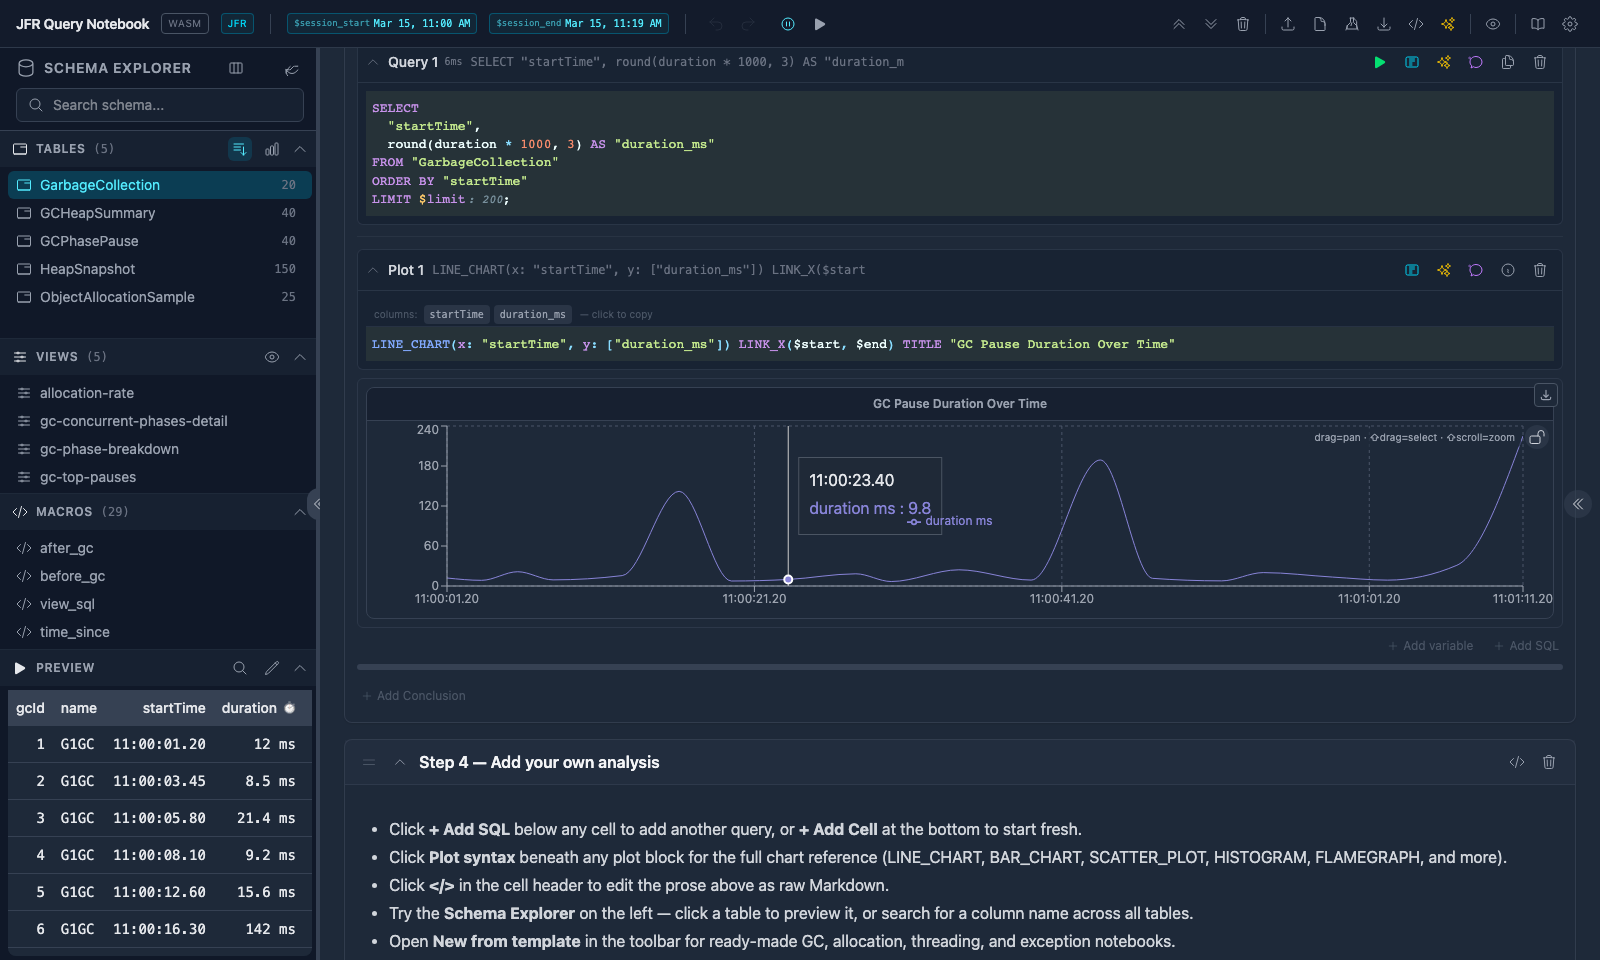Select the GCHeapSummary table

[160, 213]
